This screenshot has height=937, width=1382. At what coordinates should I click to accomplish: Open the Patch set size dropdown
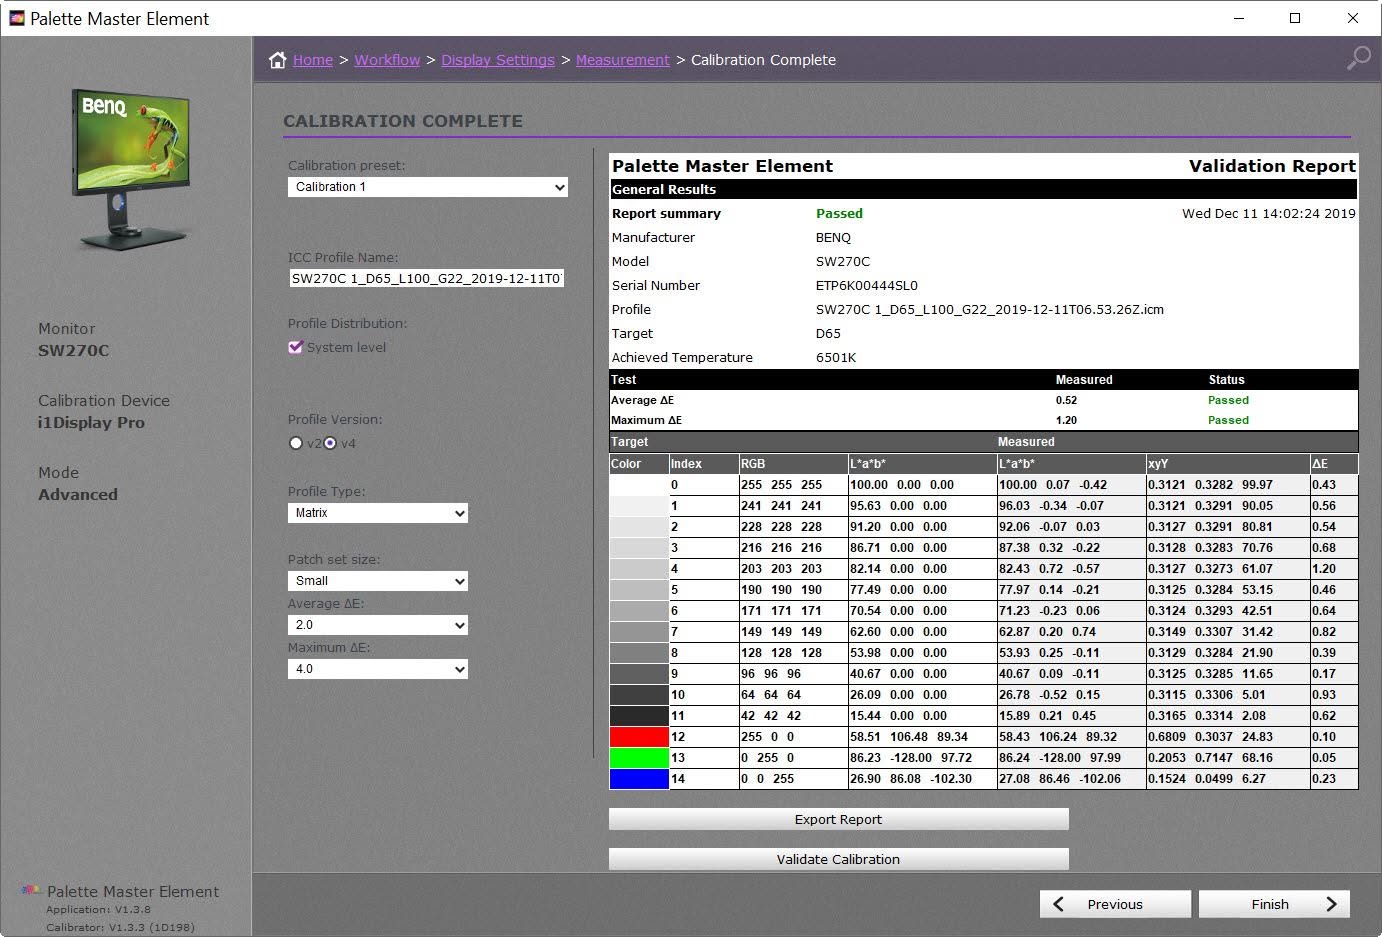pos(378,581)
